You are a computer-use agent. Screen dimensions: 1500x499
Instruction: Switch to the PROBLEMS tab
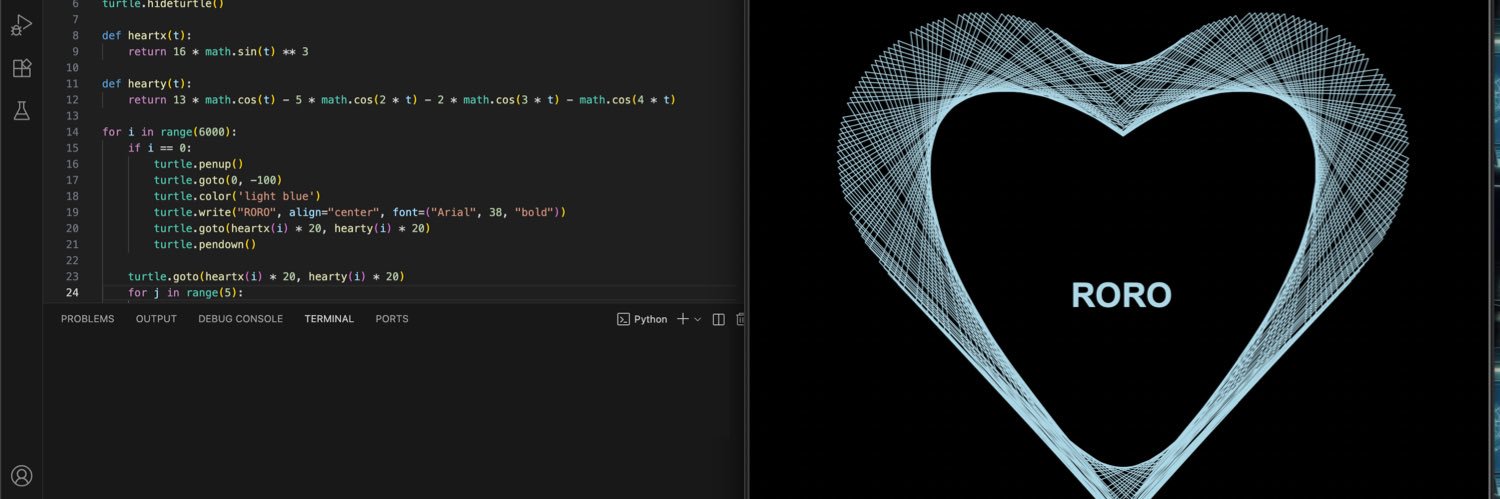click(88, 319)
